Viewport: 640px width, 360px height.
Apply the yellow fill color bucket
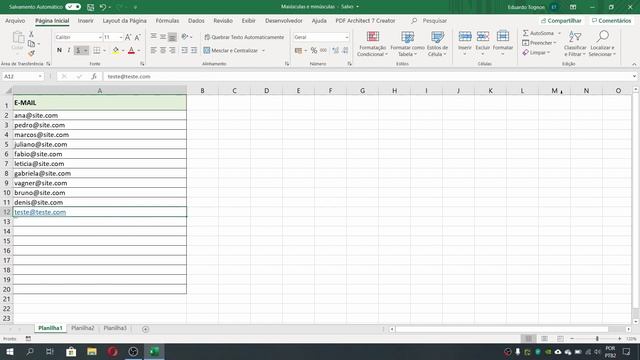click(x=116, y=50)
